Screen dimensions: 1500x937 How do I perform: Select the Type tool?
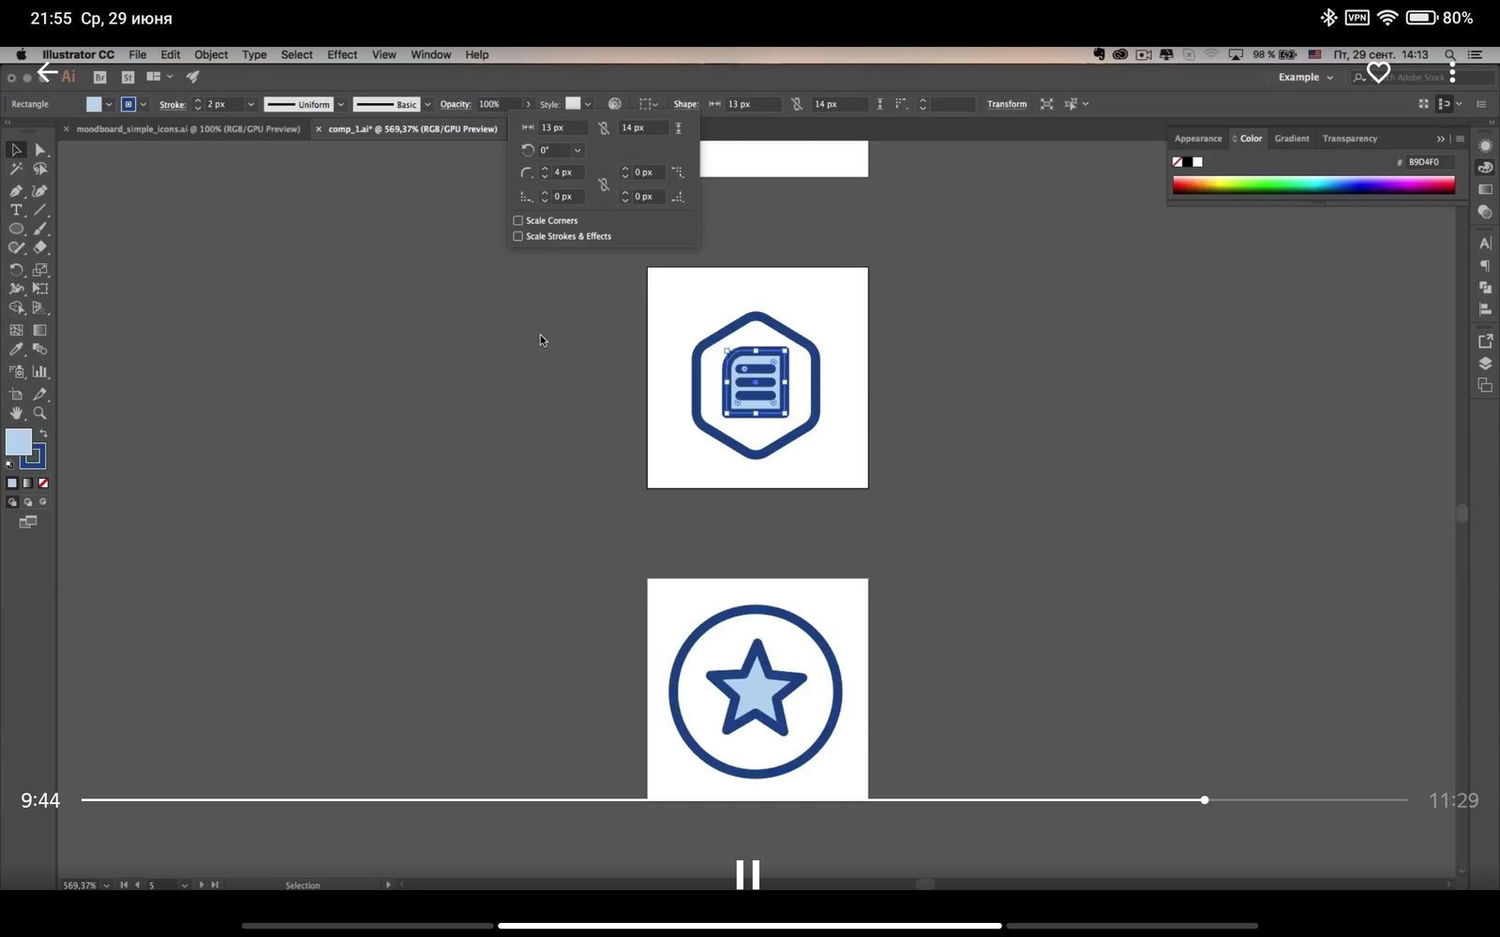tap(16, 210)
